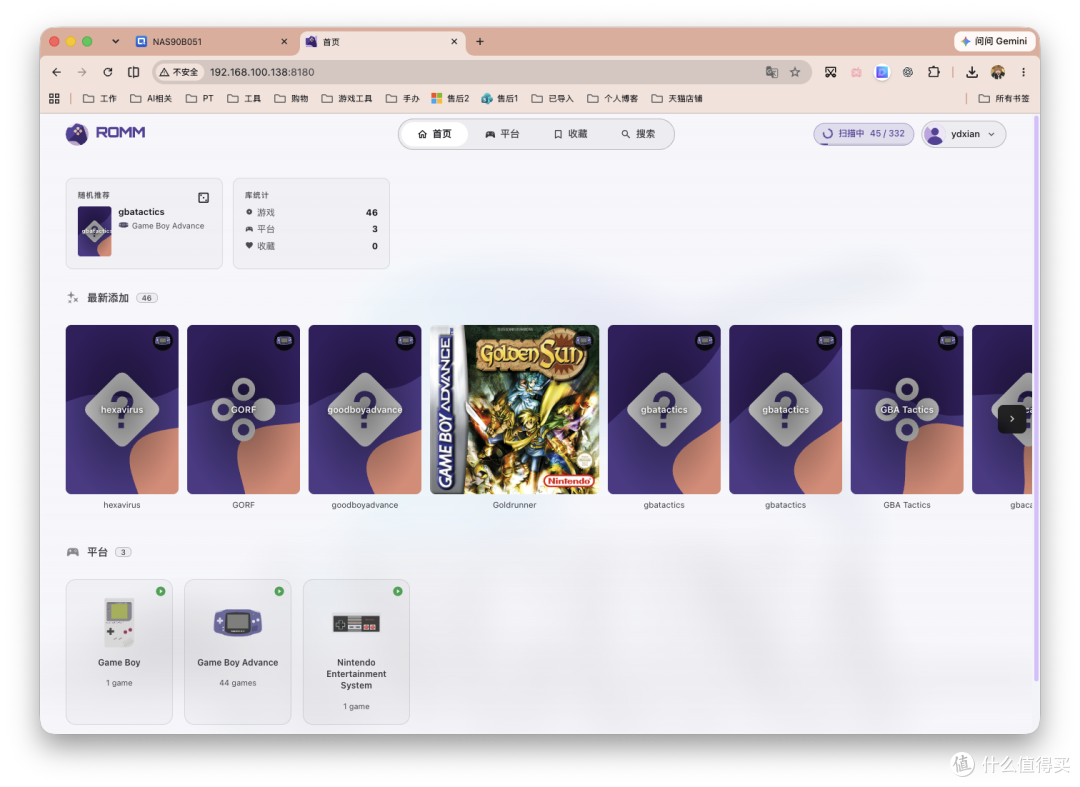Click the GBA platform badge on GORF

click(x=284, y=340)
